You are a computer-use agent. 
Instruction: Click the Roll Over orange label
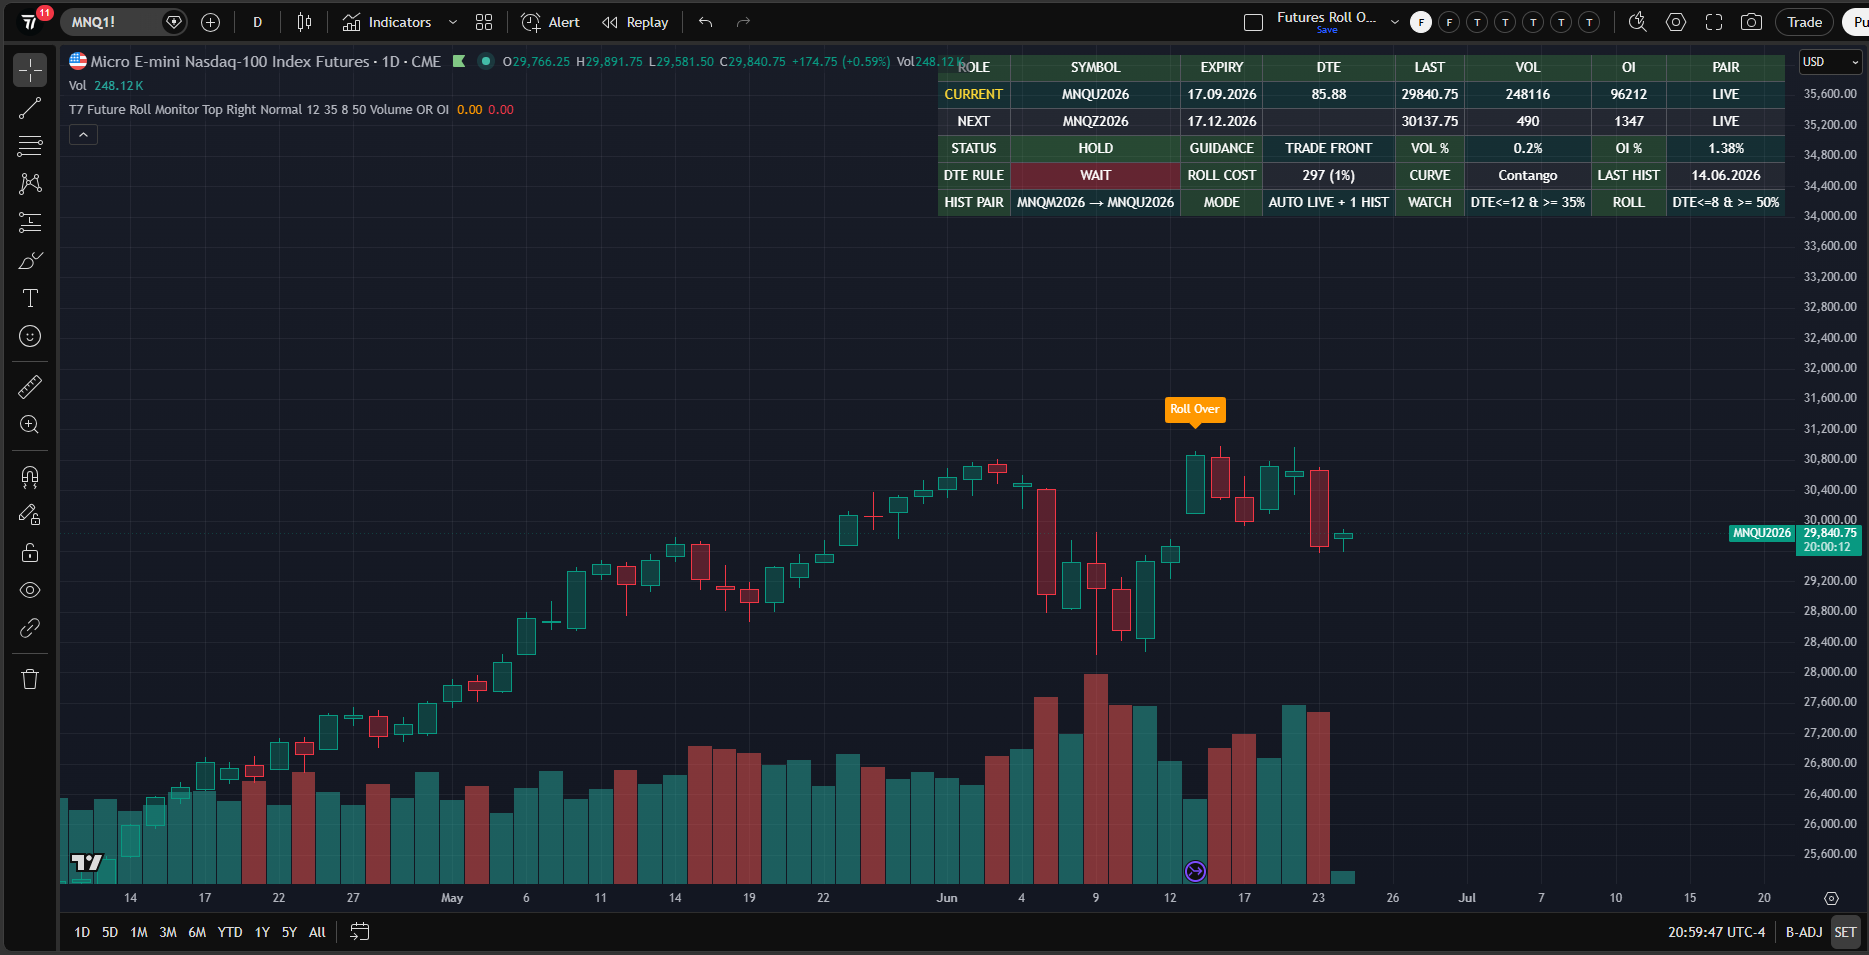point(1194,409)
